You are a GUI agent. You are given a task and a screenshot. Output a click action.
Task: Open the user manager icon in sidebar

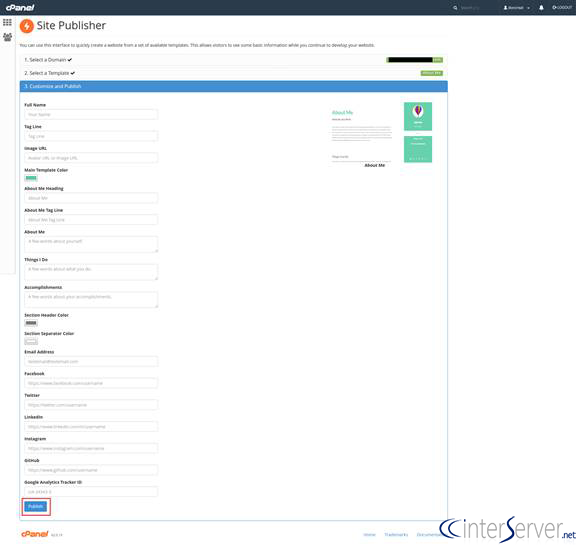click(7, 37)
